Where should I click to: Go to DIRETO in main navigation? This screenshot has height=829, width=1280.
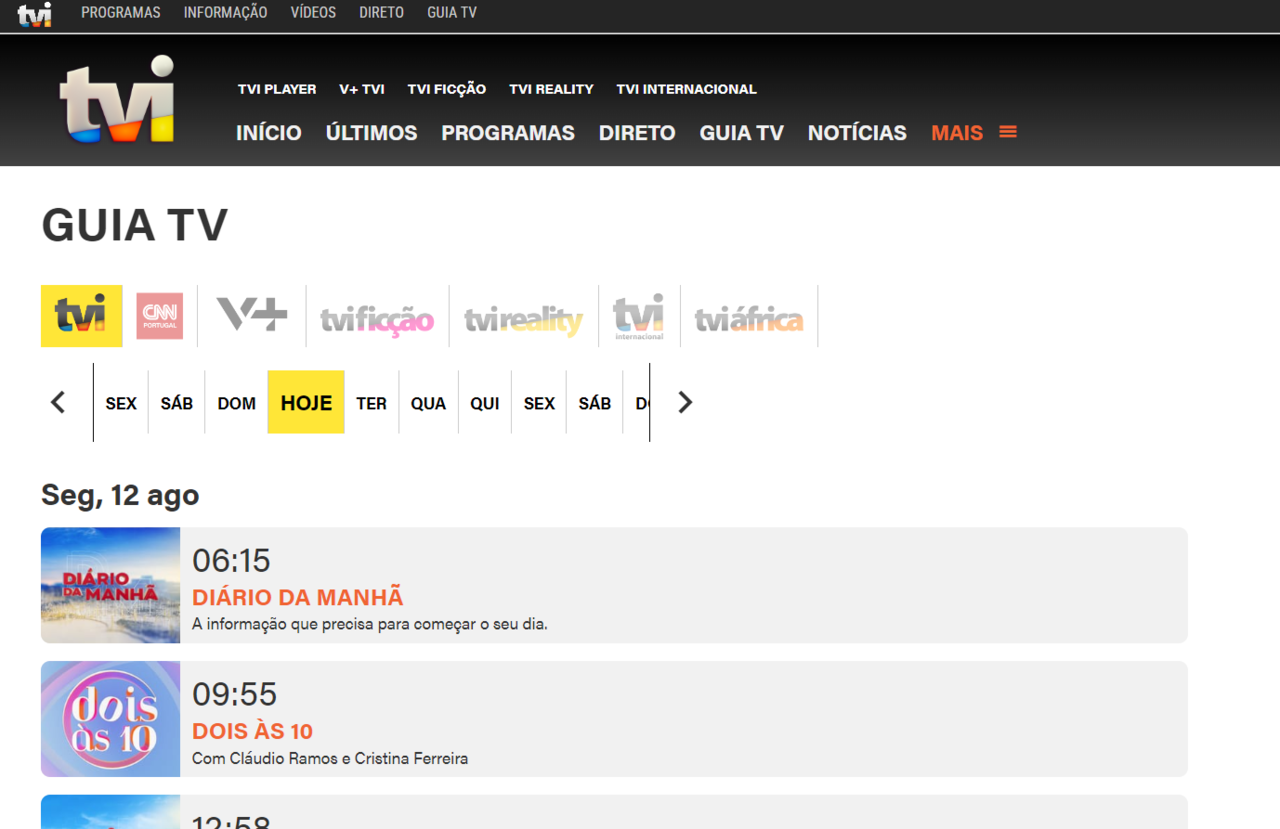coord(637,133)
